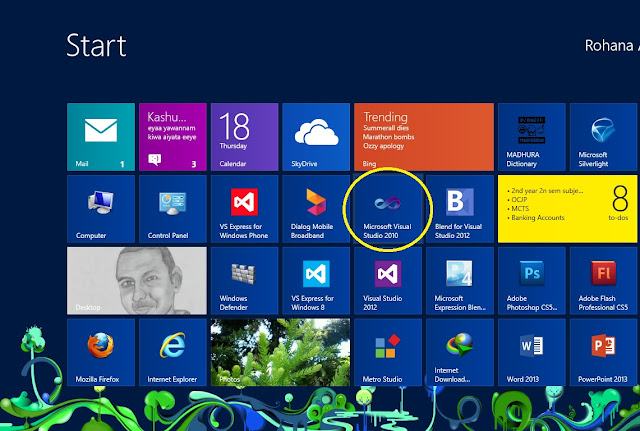Open PowerPoint 2013
640x431 pixels.
[603, 353]
